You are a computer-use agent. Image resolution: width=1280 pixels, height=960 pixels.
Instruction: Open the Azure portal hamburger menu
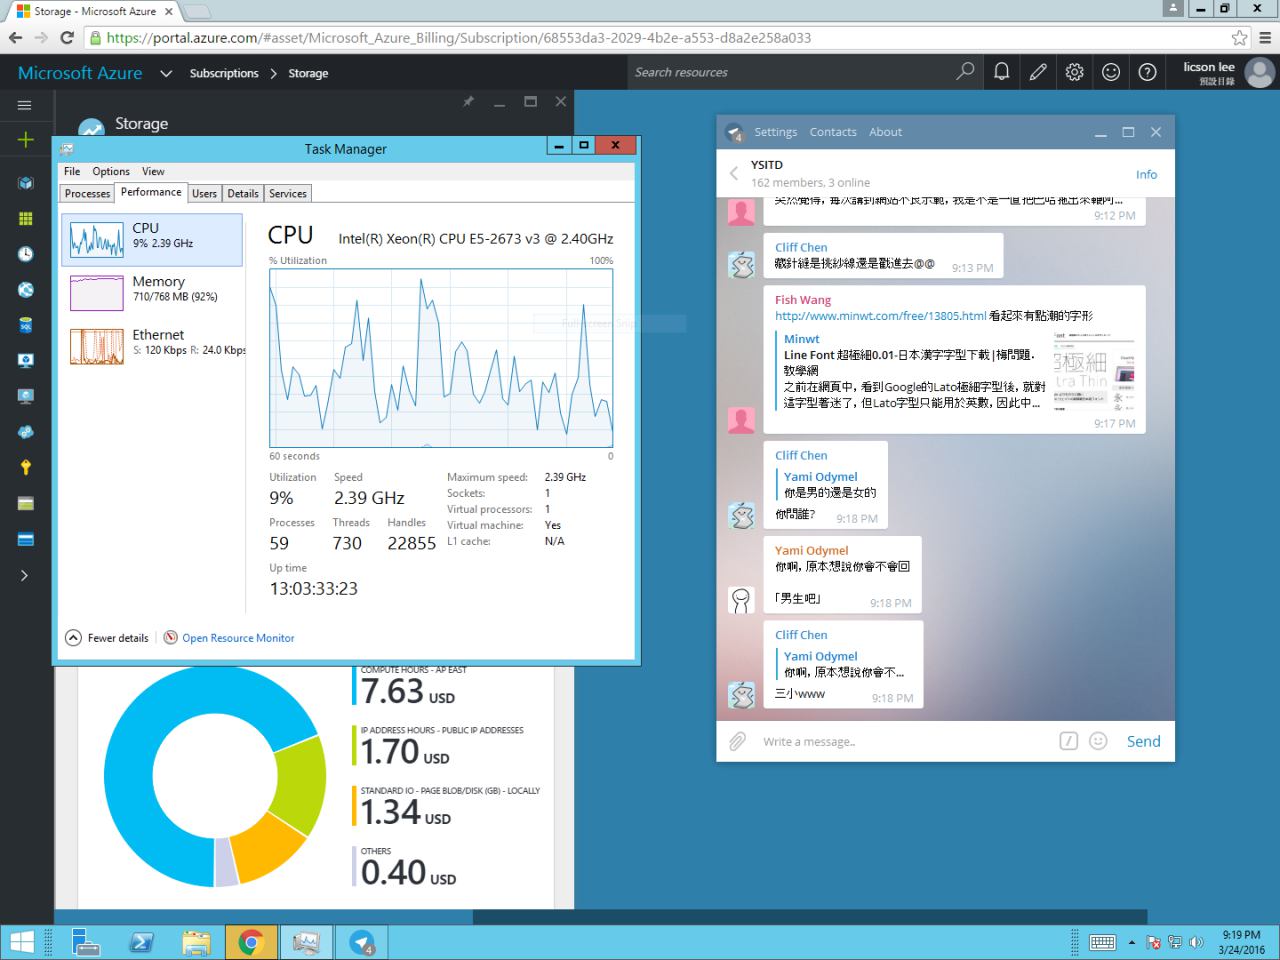[x=25, y=105]
